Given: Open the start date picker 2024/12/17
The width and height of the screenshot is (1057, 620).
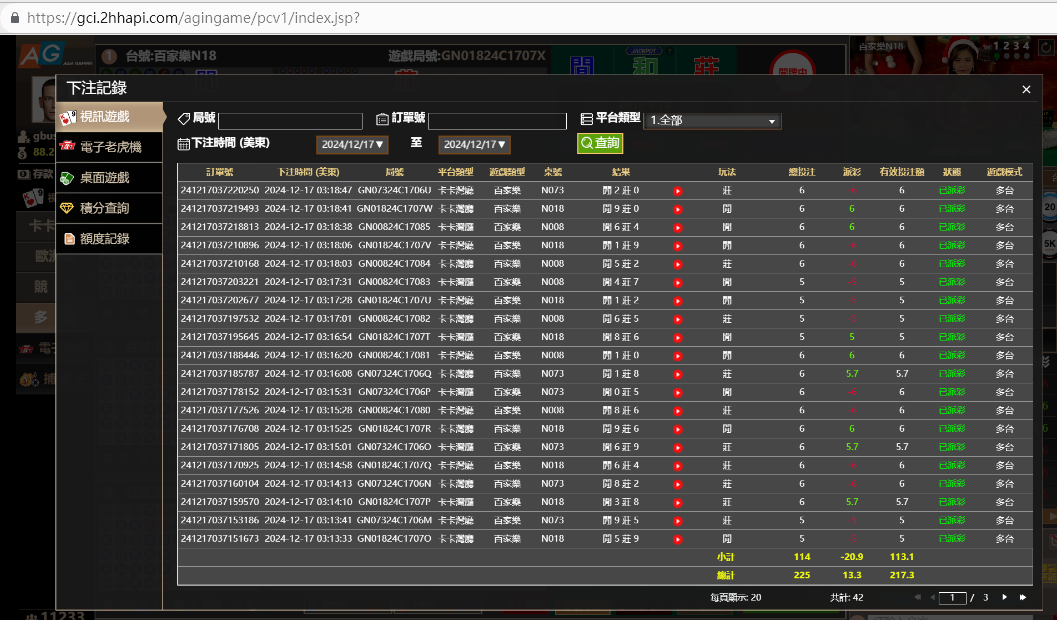Looking at the screenshot, I should tap(351, 145).
